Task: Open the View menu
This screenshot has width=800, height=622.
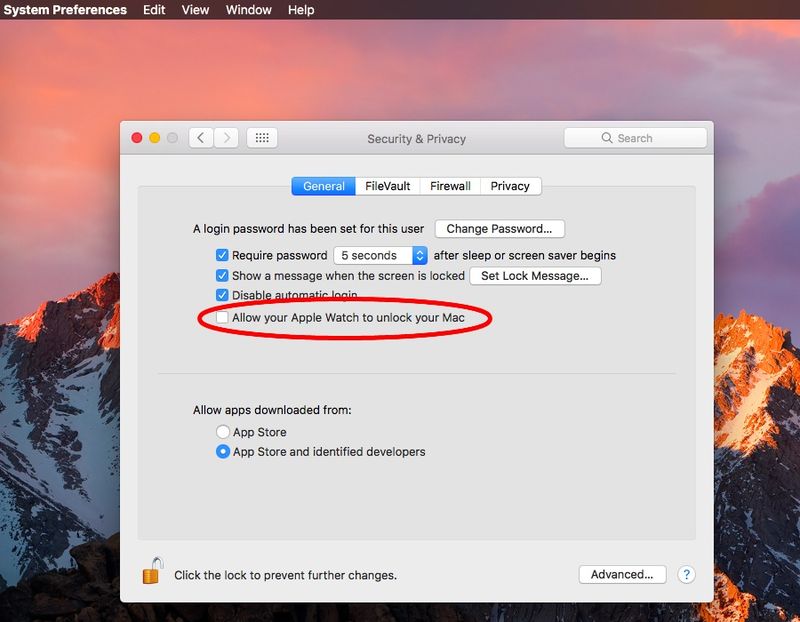Action: [195, 10]
